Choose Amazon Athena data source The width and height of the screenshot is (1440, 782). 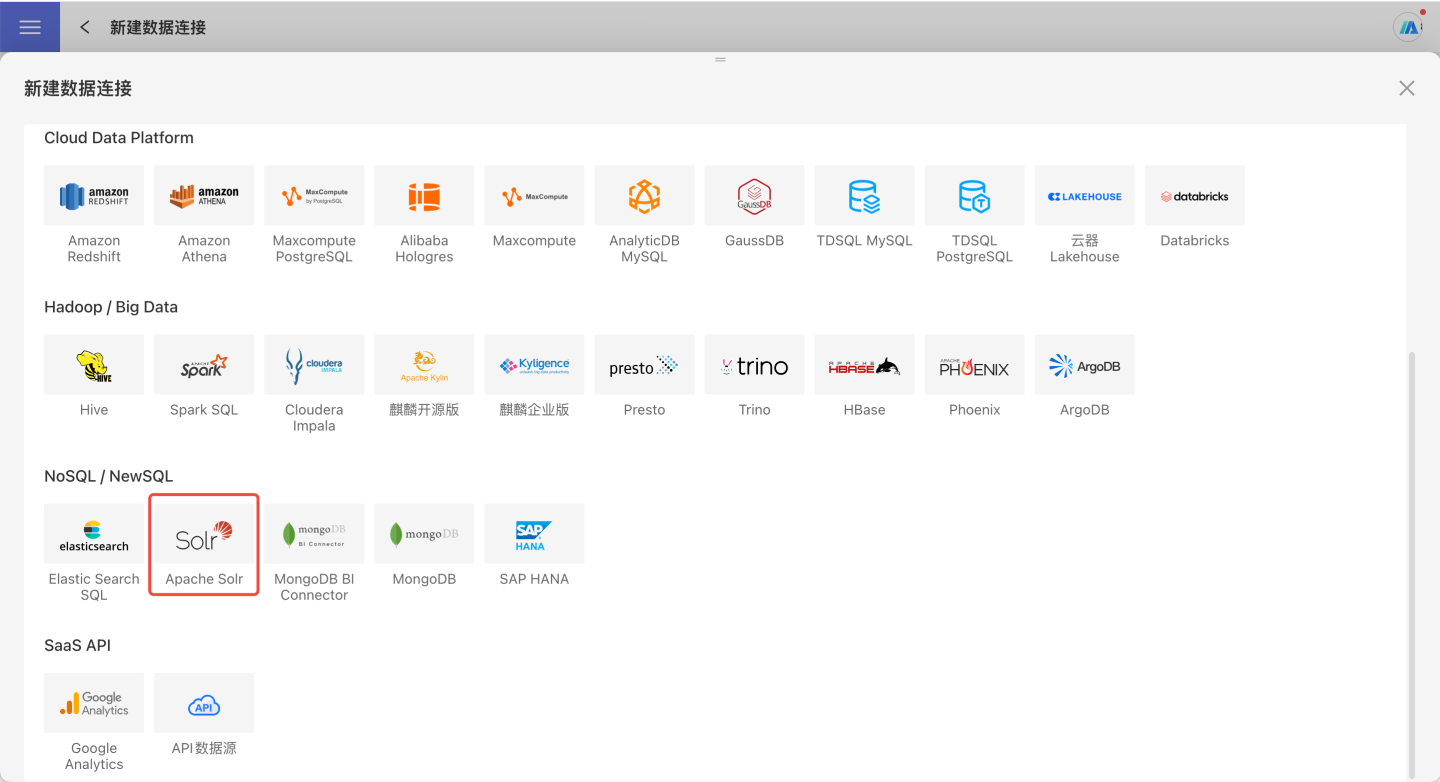click(204, 196)
